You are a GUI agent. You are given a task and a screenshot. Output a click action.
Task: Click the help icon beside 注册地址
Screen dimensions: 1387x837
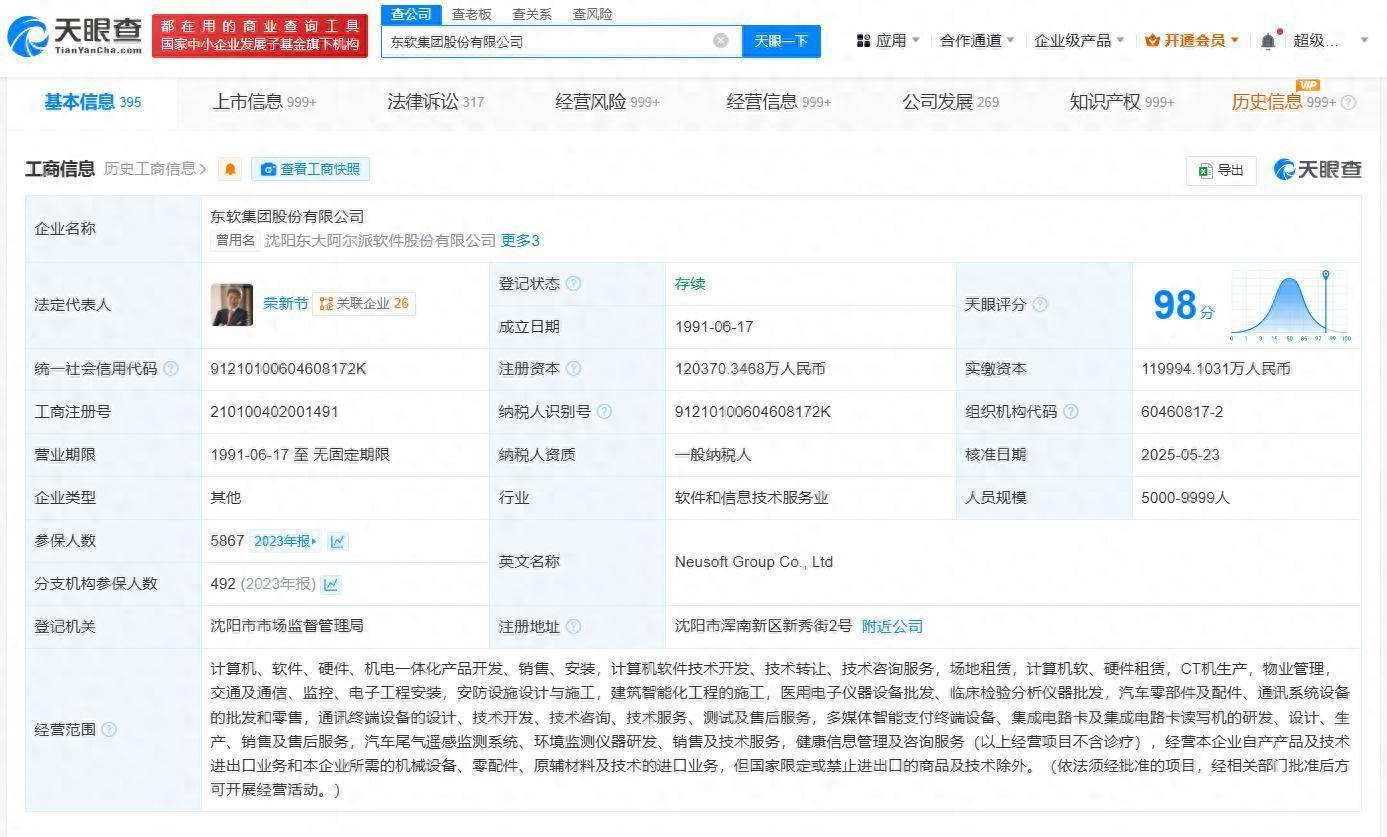573,627
